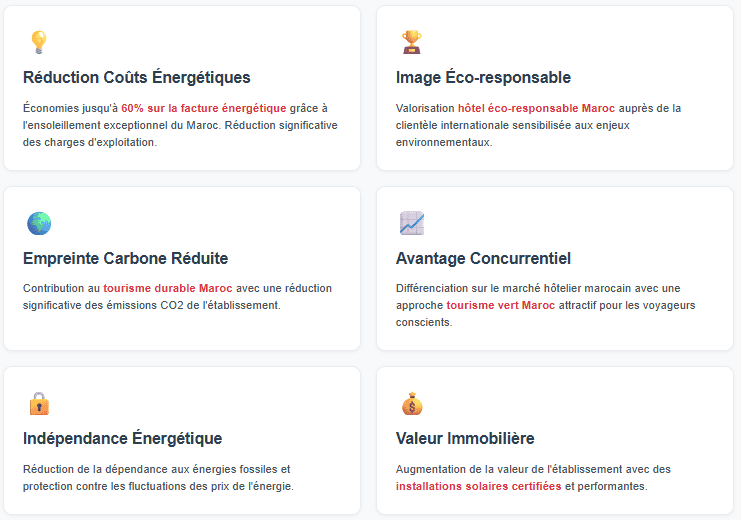Select the Réduction Coûts Énergétiques heading
The width and height of the screenshot is (741, 520).
pyautogui.click(x=137, y=77)
